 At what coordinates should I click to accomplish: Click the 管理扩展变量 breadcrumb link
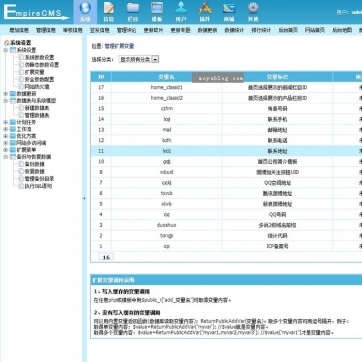119,46
